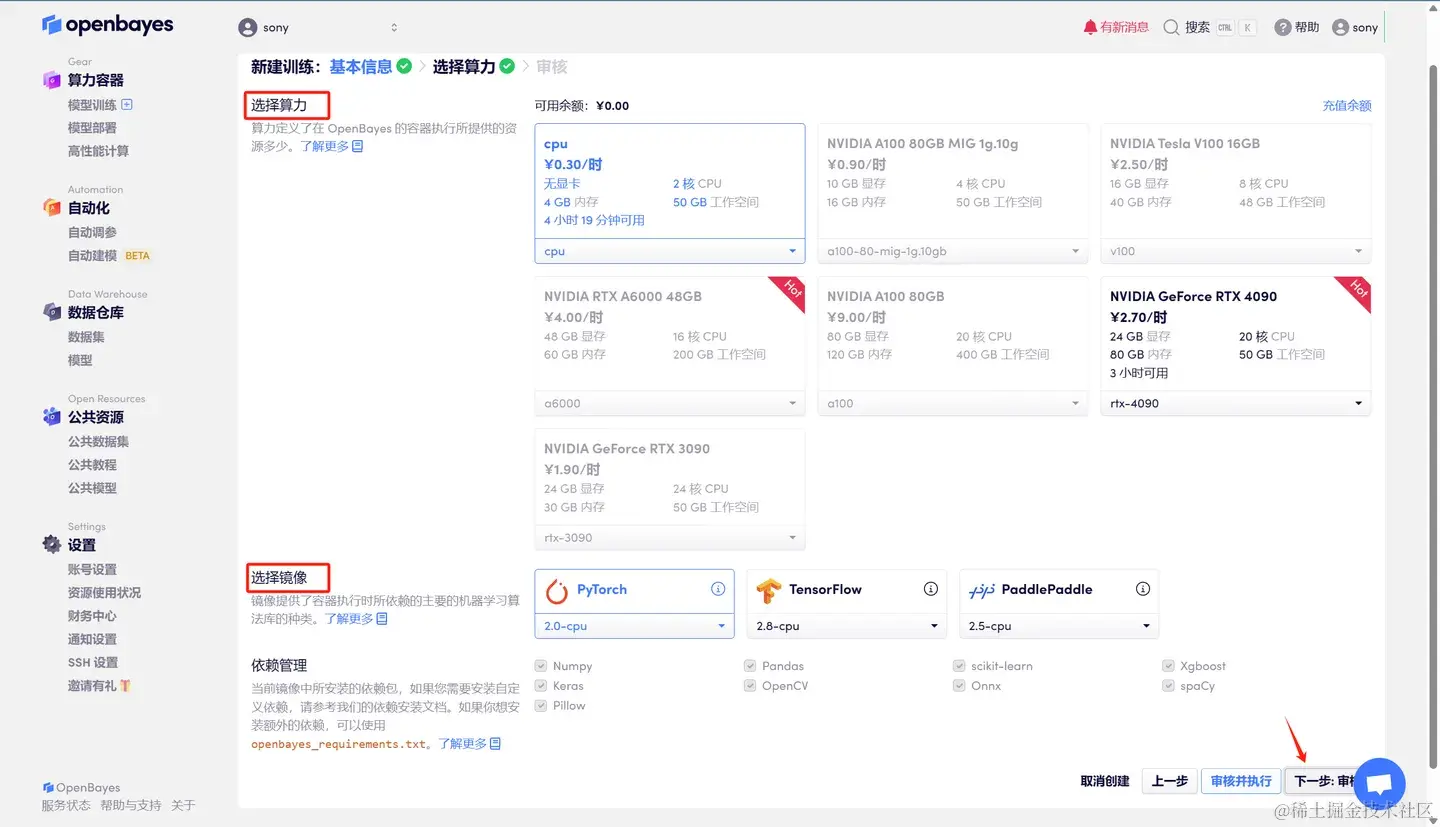Open search via magnifier icon
Viewport: 1440px width, 827px height.
click(x=1171, y=27)
